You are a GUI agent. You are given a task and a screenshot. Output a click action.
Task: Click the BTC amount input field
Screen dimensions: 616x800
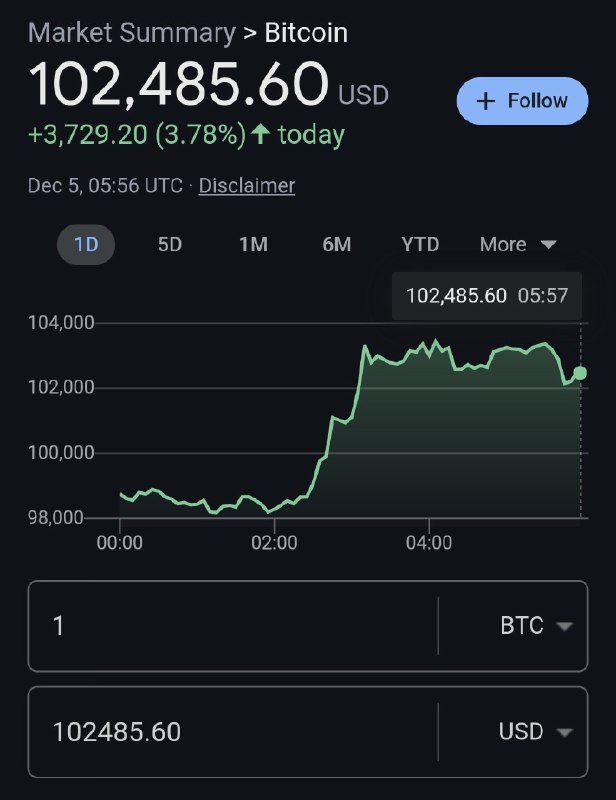pyautogui.click(x=233, y=626)
